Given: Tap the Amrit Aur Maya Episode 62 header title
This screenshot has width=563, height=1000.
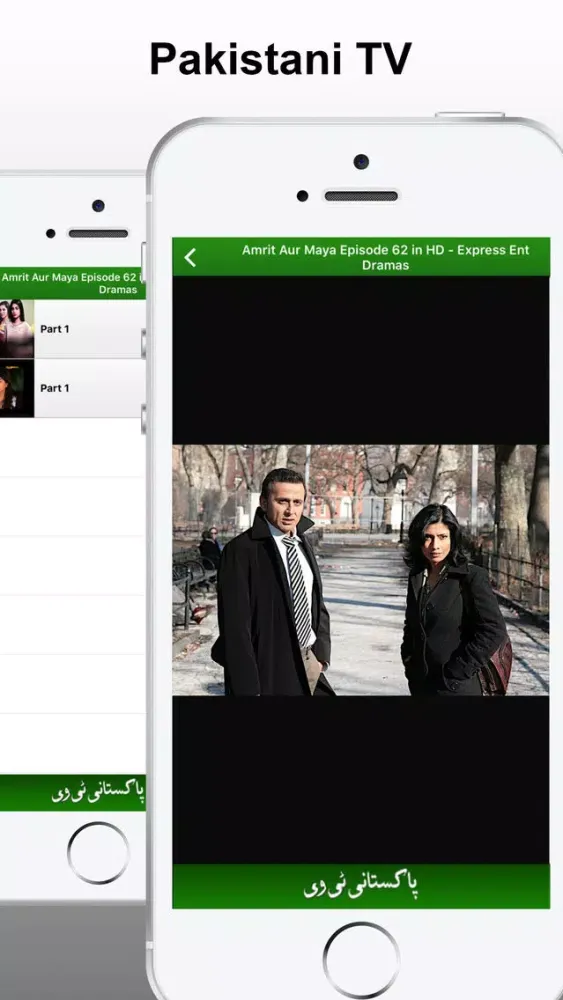Looking at the screenshot, I should point(385,258).
